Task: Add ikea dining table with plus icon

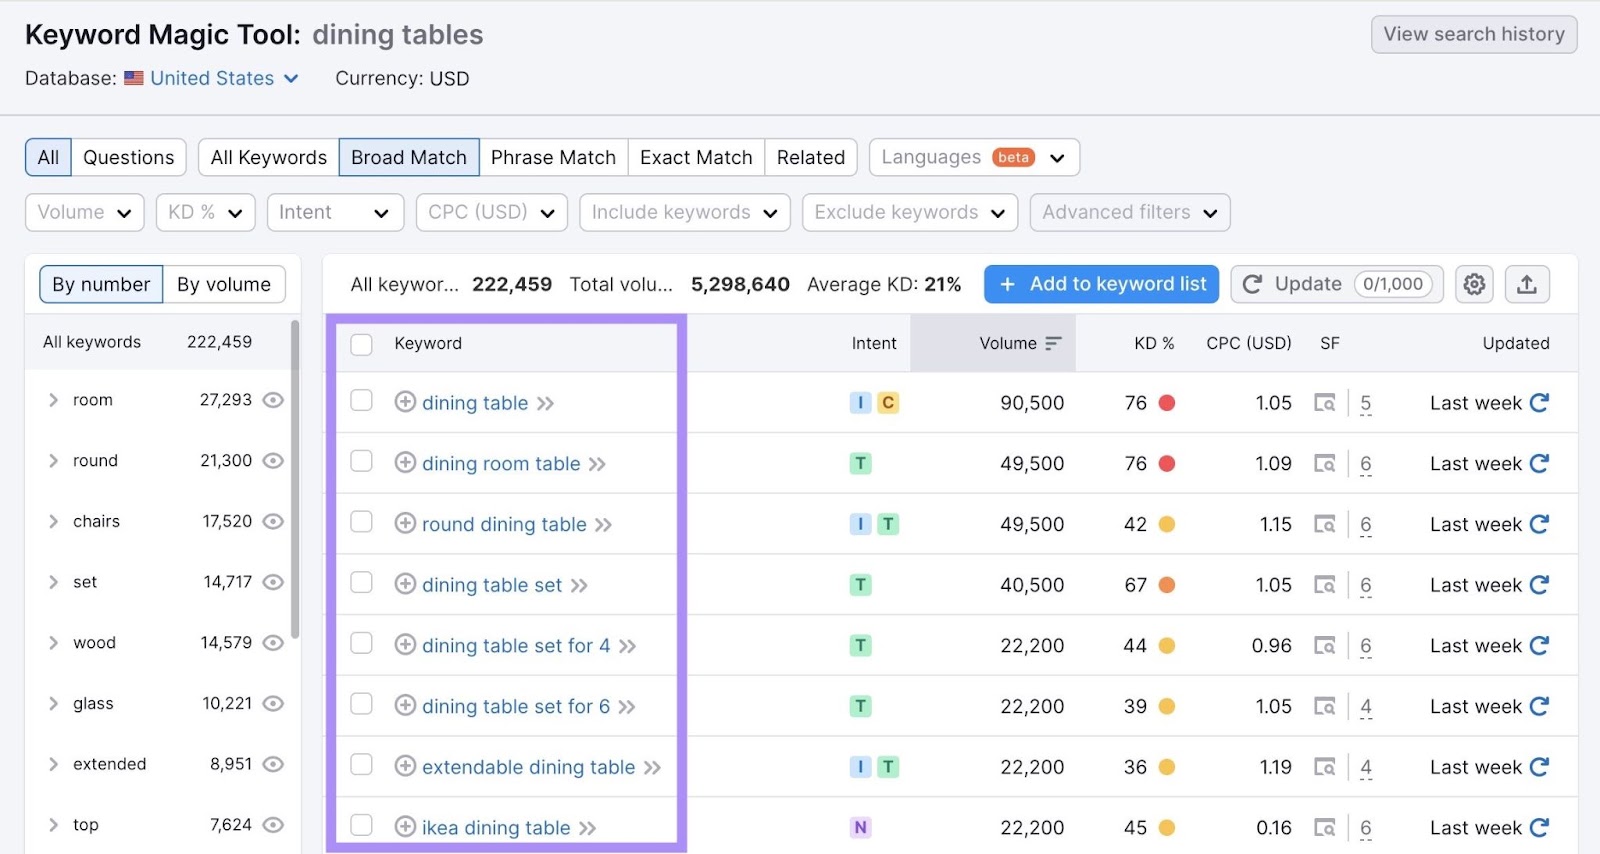Action: coord(405,827)
